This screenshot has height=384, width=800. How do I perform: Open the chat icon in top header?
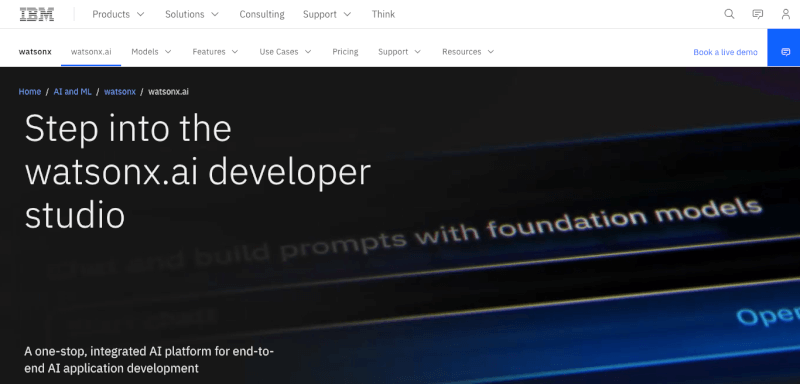click(x=758, y=14)
